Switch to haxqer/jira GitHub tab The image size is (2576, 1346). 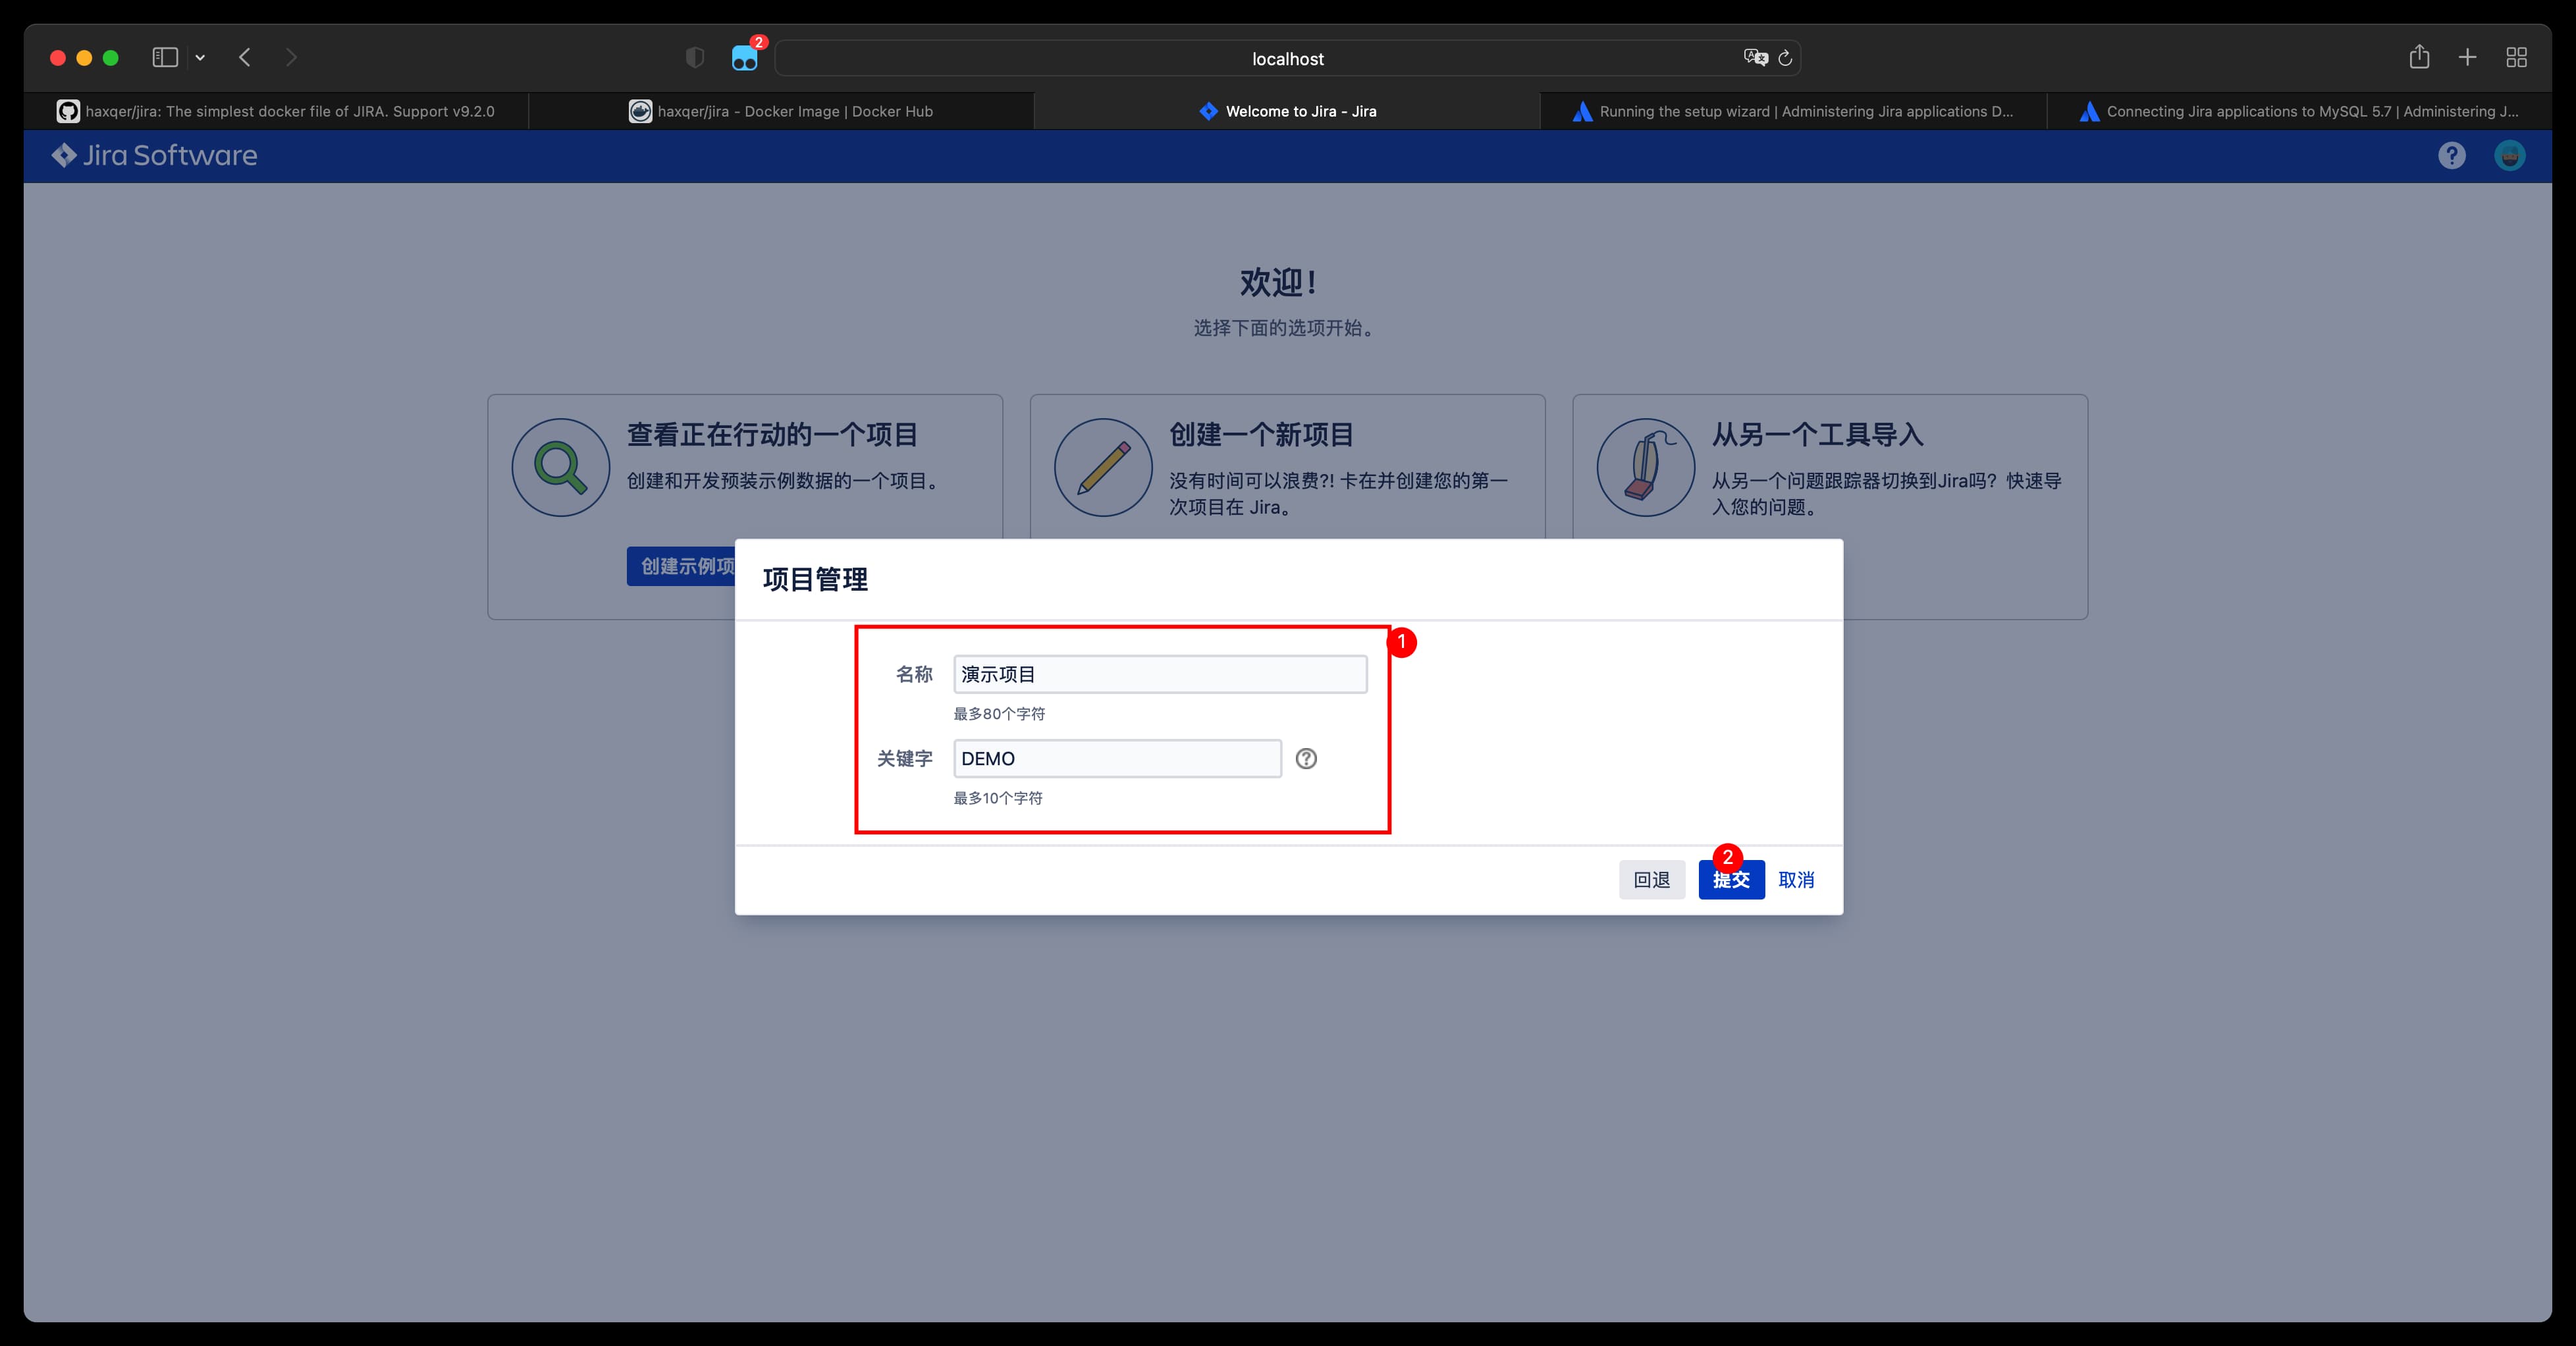pos(276,111)
